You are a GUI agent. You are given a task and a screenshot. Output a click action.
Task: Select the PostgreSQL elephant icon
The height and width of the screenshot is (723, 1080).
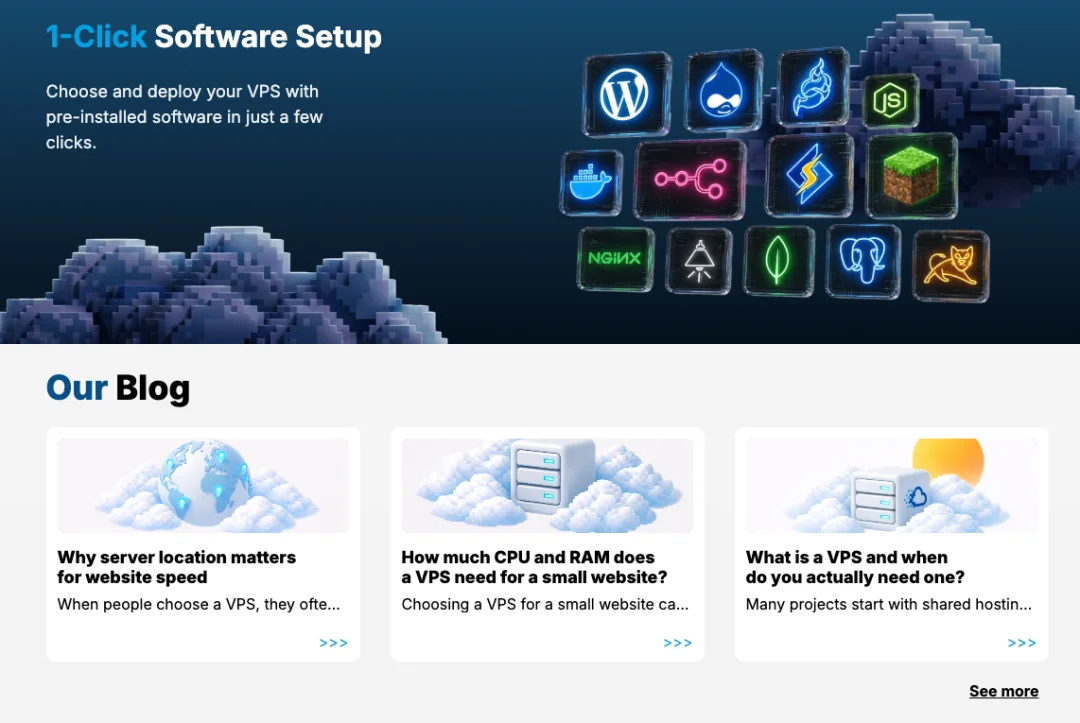tap(862, 262)
